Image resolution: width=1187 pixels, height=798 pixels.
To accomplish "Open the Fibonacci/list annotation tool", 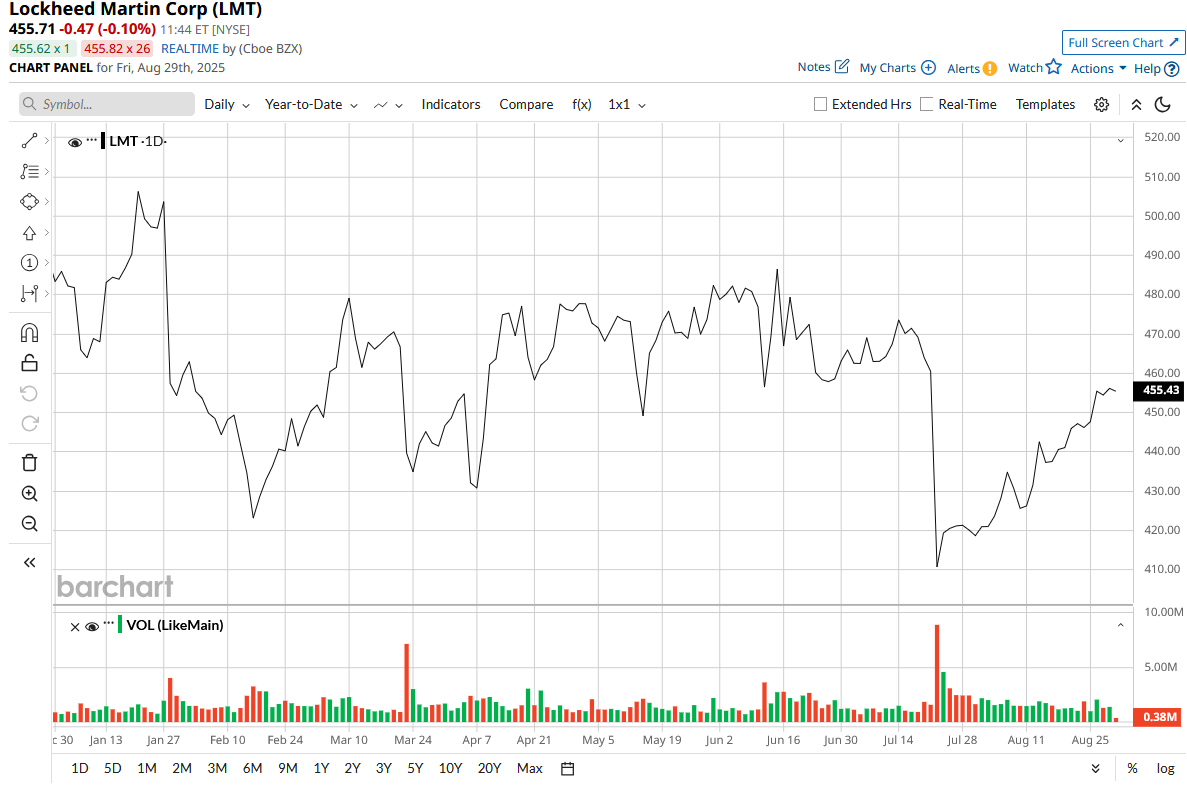I will 30,172.
